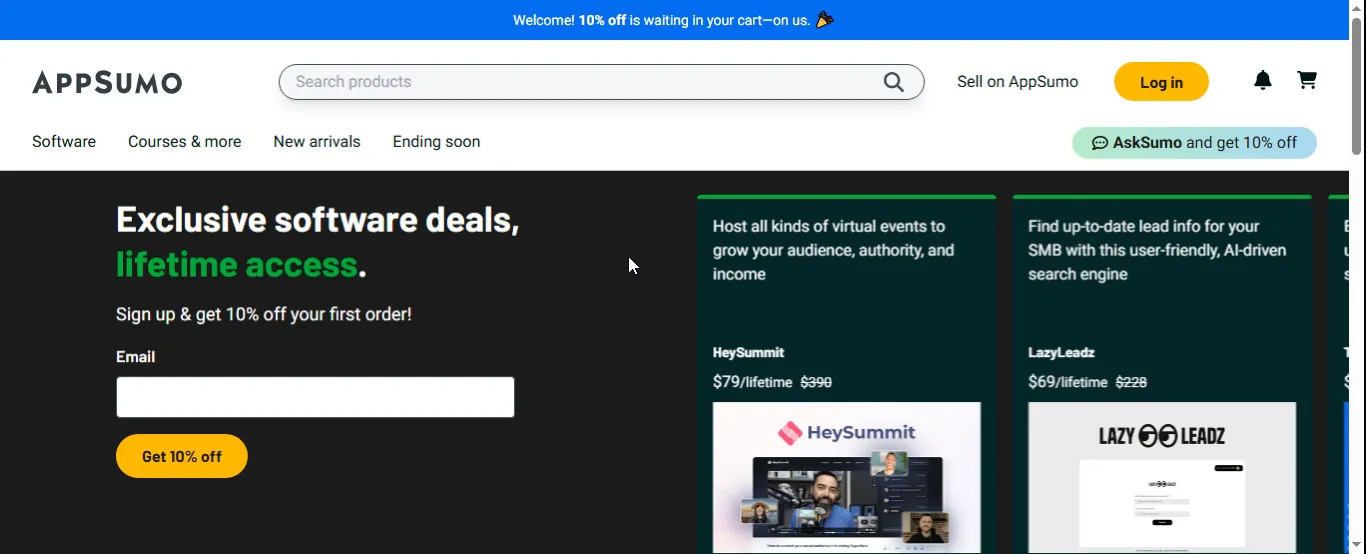Image resolution: width=1366 pixels, height=554 pixels.
Task: Click the scrollbar down arrow
Action: (1357, 545)
